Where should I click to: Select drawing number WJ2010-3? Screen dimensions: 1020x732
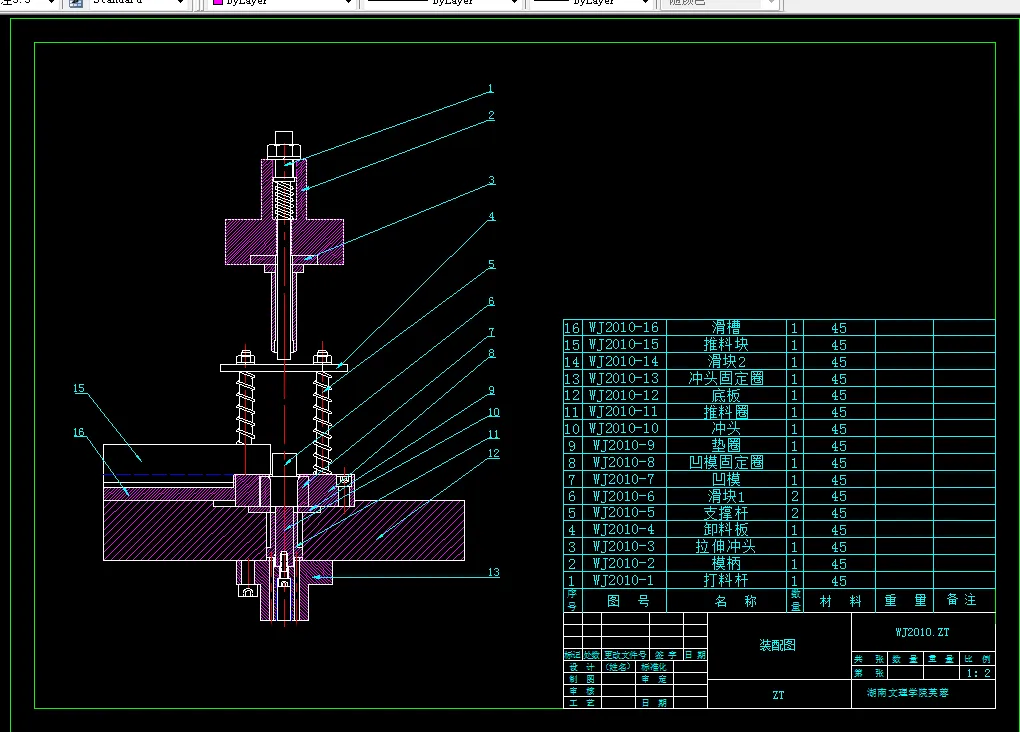pos(623,547)
